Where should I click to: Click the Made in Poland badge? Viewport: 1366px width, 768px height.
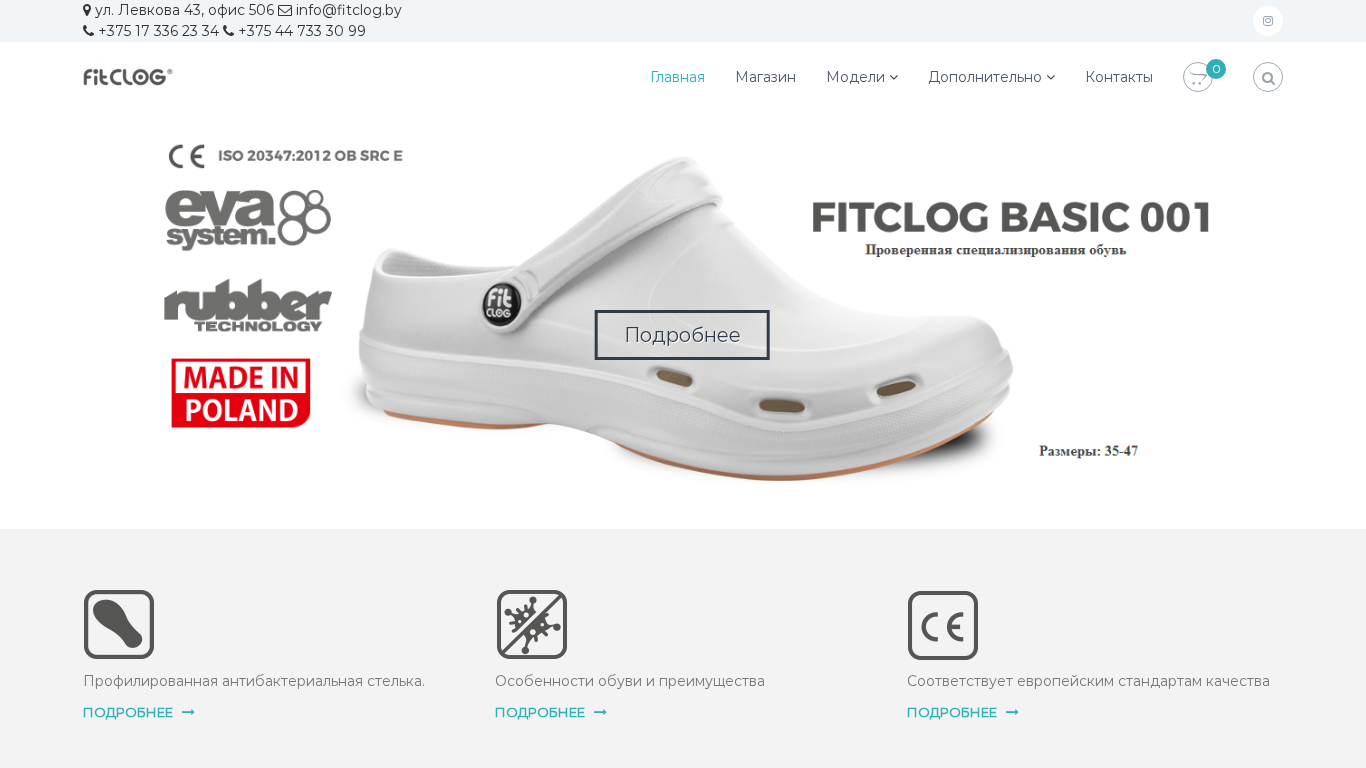click(x=241, y=393)
